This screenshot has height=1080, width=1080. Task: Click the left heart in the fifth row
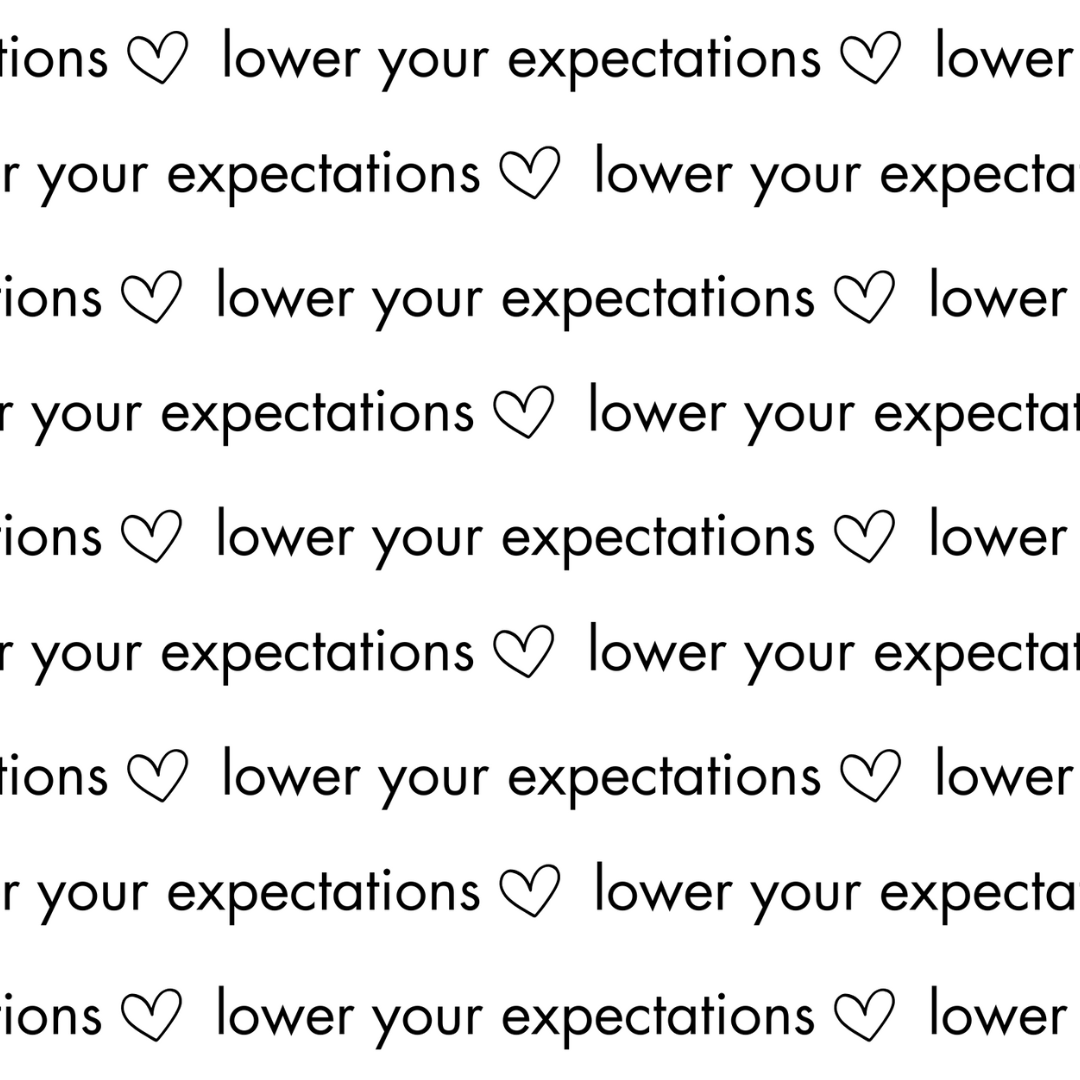(x=152, y=537)
